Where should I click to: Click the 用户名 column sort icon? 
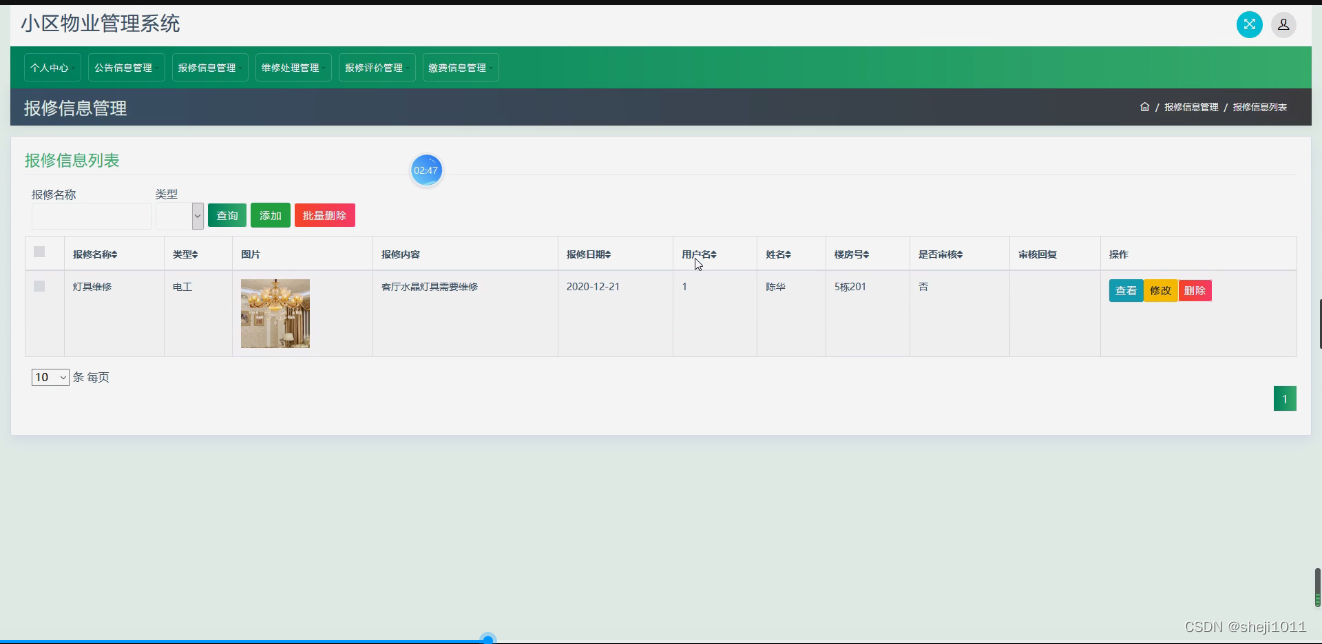pos(713,253)
